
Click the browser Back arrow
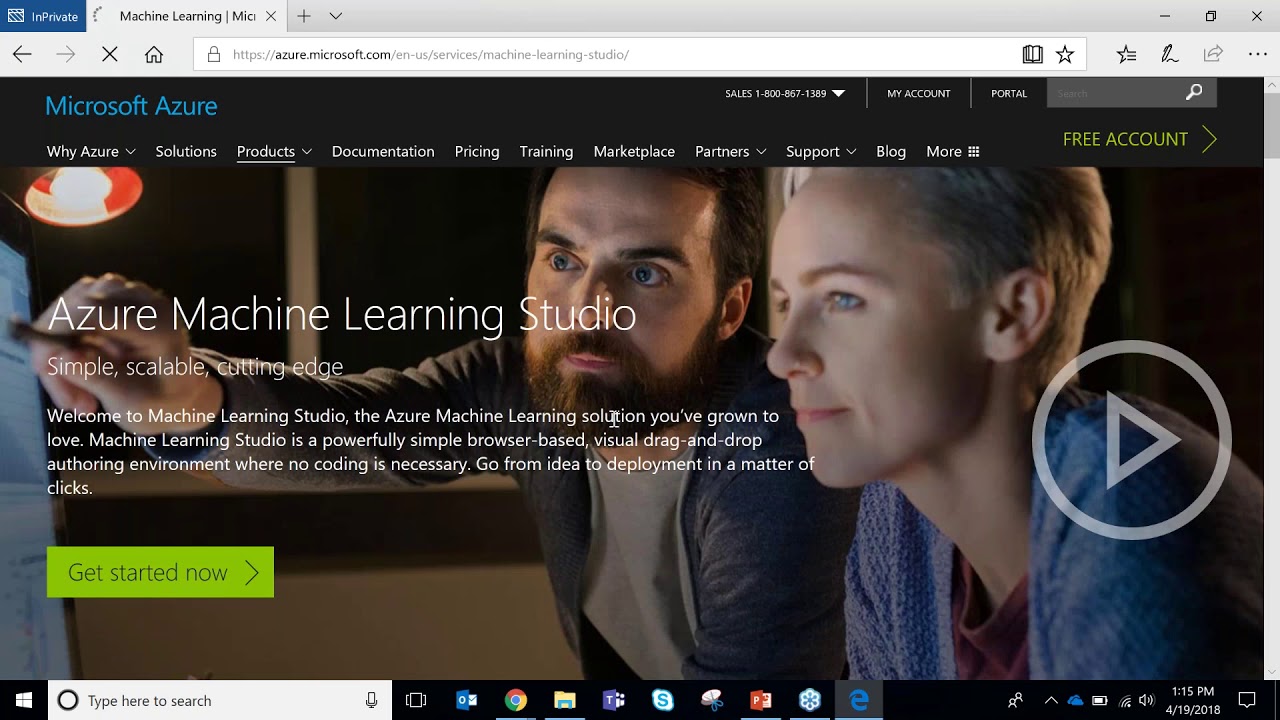click(22, 55)
